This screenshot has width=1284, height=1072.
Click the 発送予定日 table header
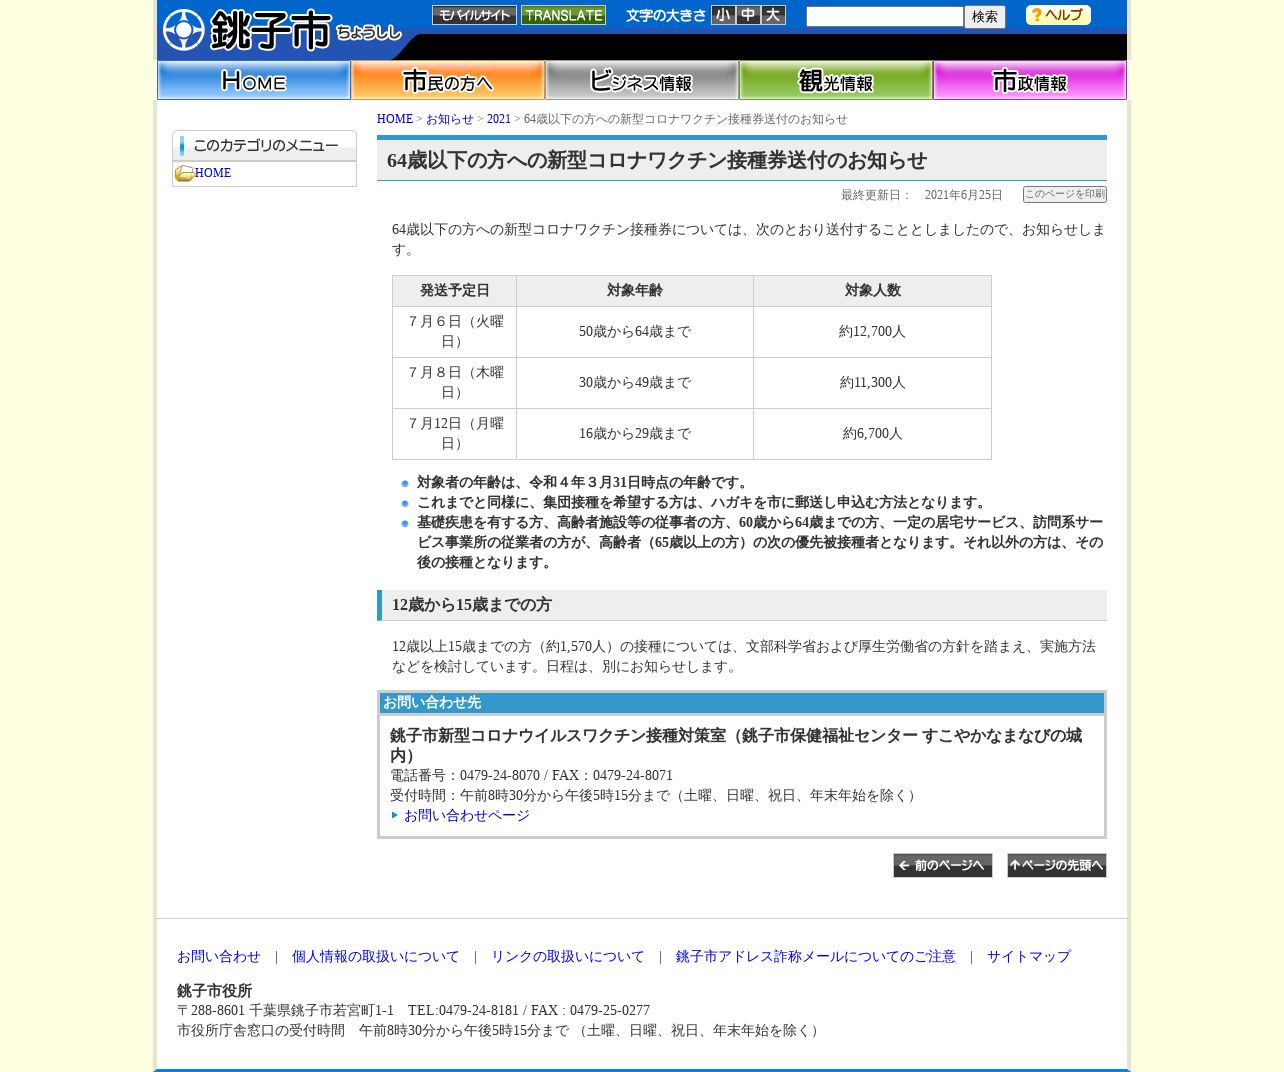(x=455, y=291)
